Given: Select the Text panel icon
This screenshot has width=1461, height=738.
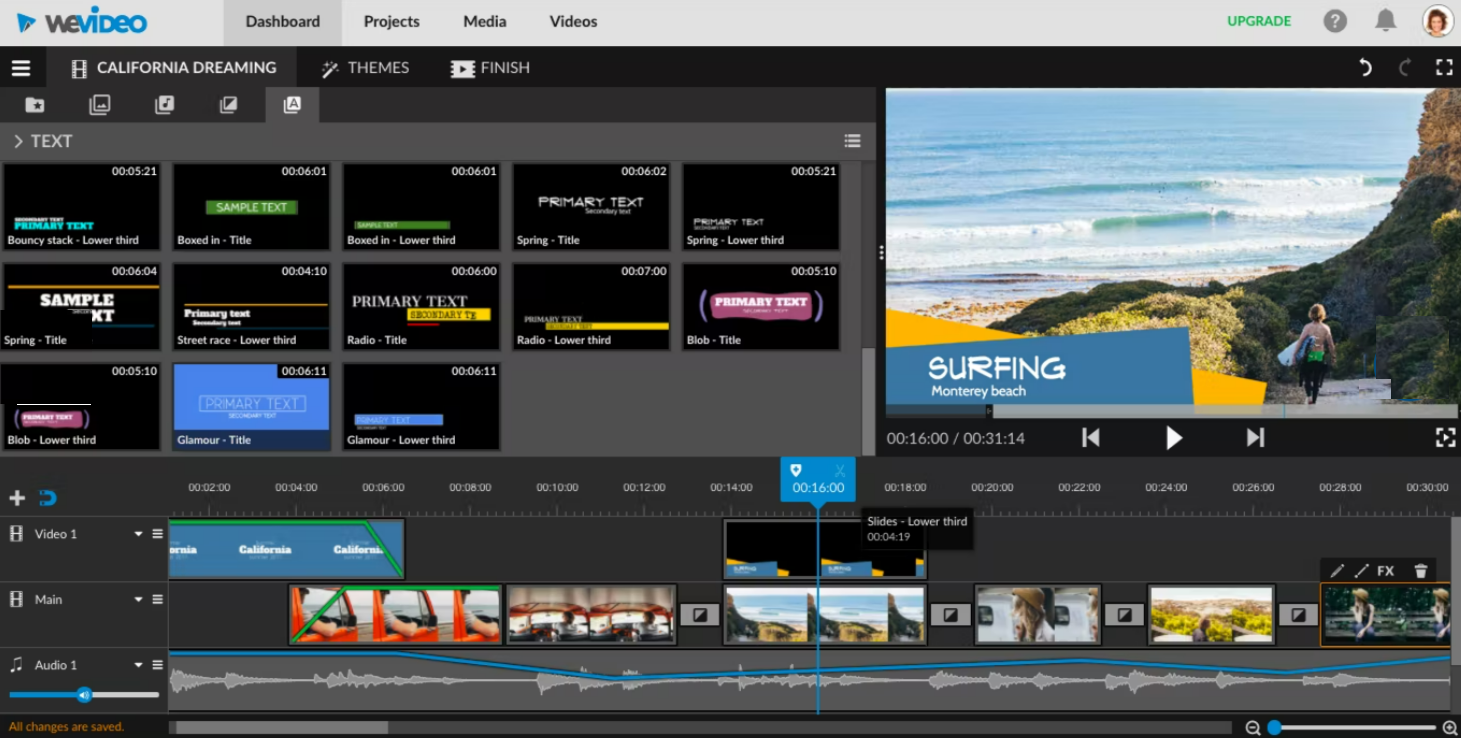Looking at the screenshot, I should [291, 104].
